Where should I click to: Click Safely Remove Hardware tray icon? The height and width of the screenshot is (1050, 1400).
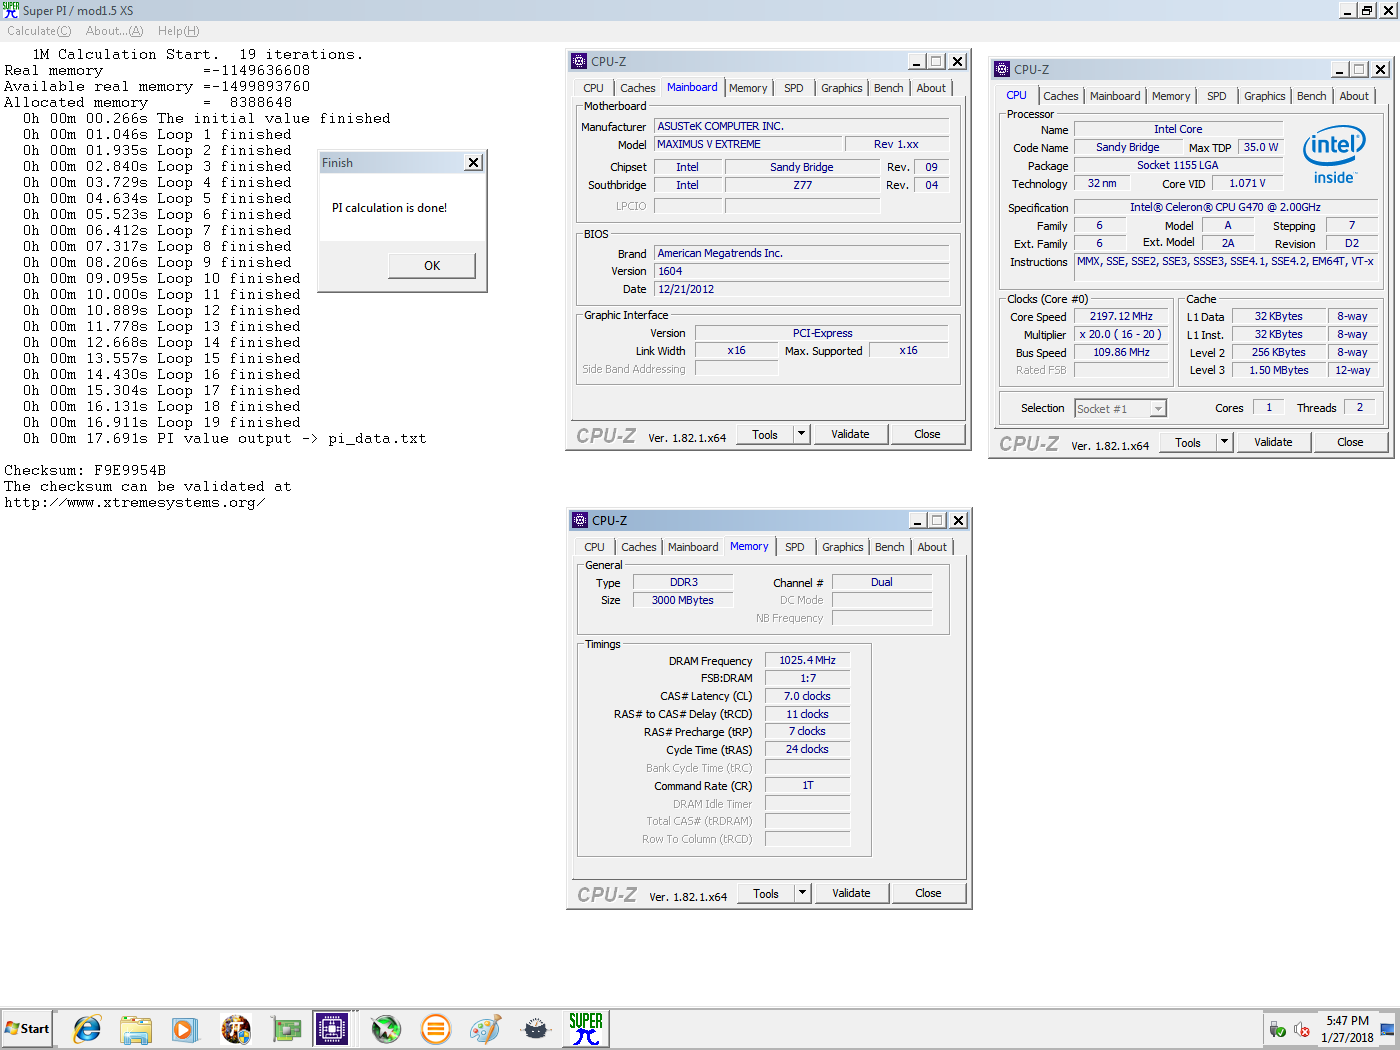point(1278,1029)
